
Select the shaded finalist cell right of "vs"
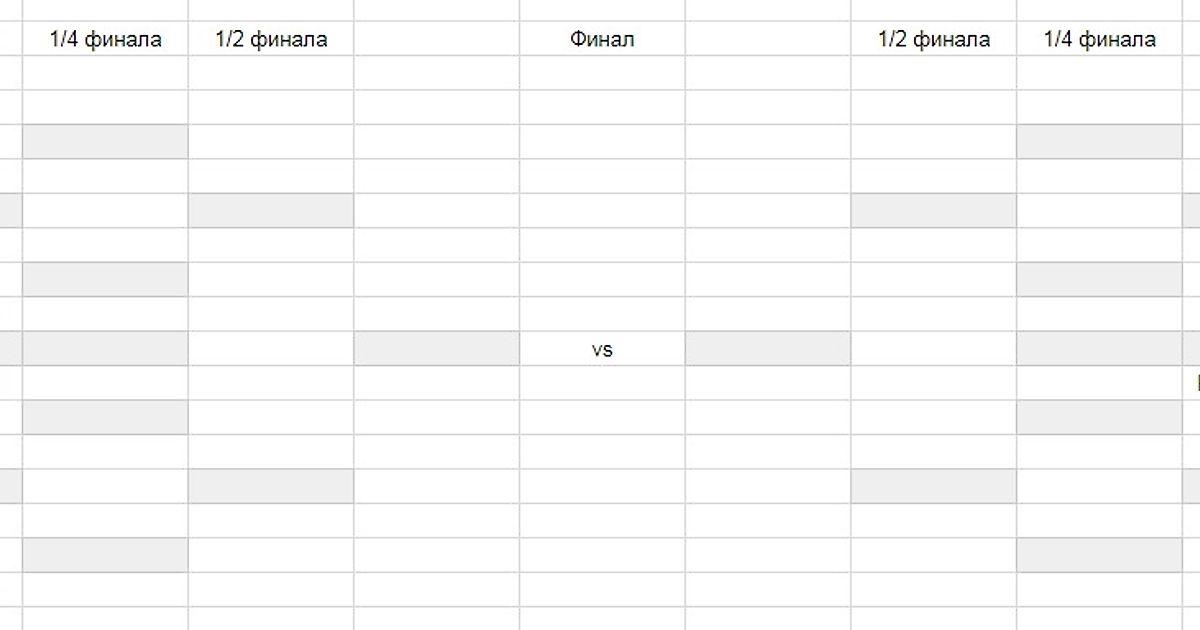point(768,349)
